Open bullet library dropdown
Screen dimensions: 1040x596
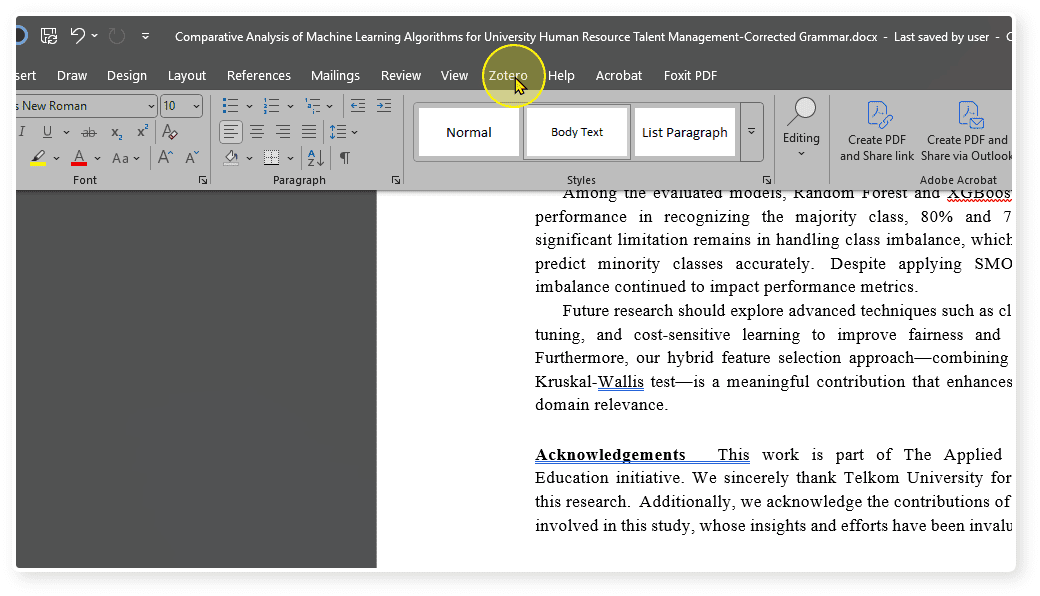pos(249,106)
